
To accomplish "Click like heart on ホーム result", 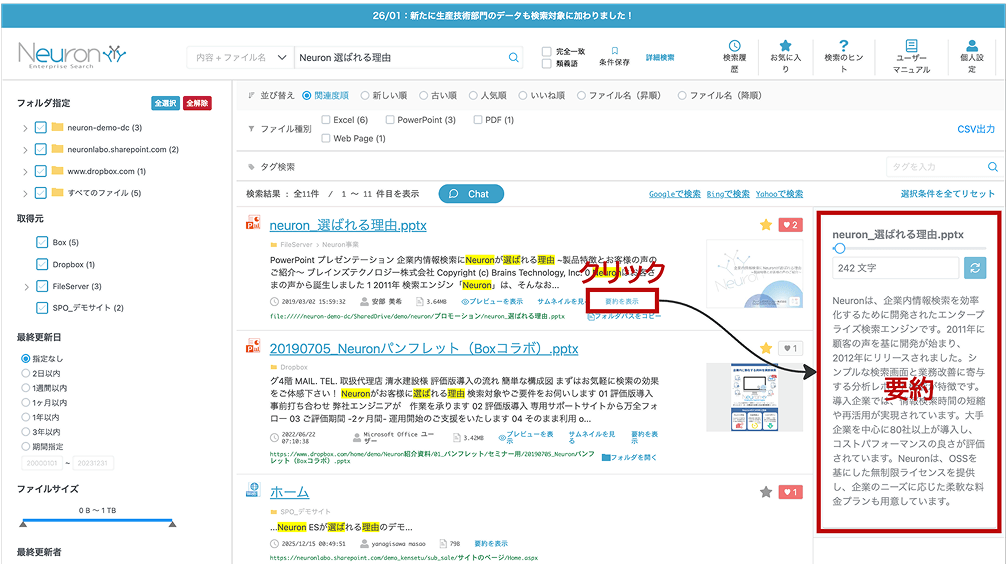I will point(791,492).
